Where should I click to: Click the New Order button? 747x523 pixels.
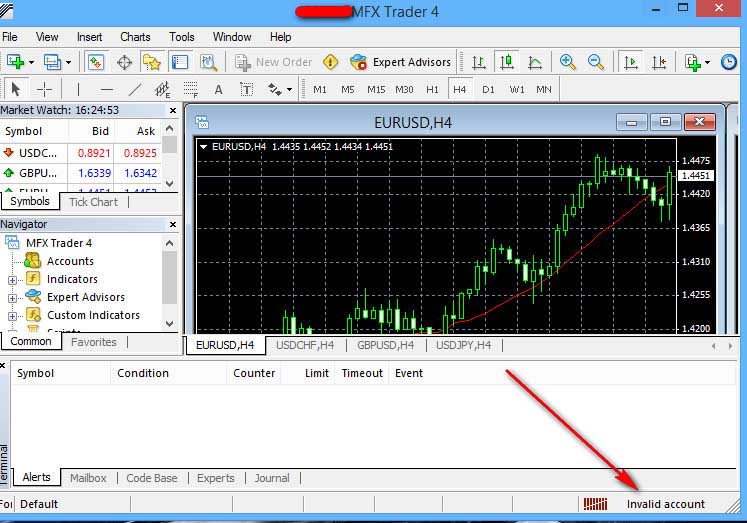[274, 62]
